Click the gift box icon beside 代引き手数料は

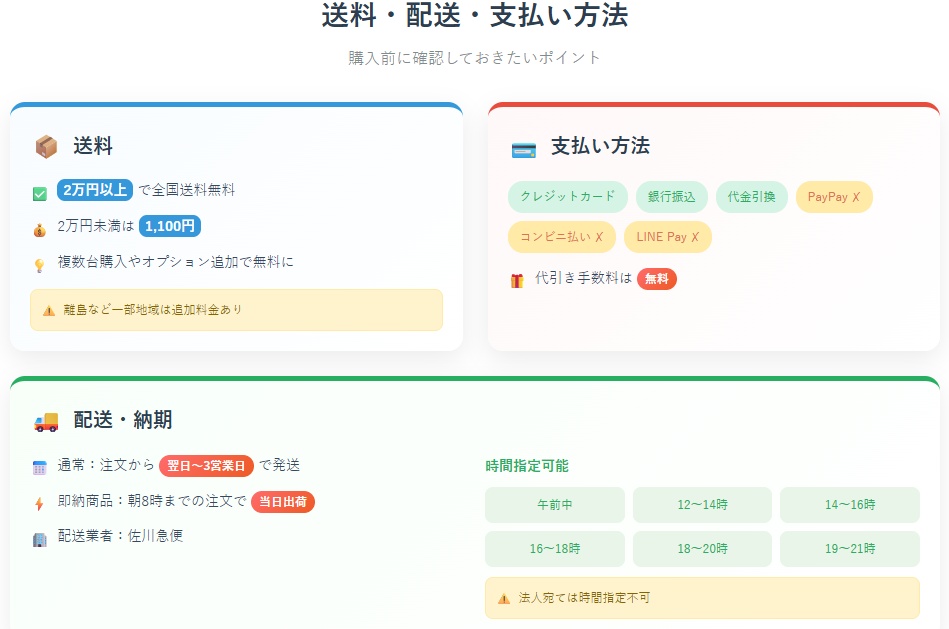(x=517, y=281)
